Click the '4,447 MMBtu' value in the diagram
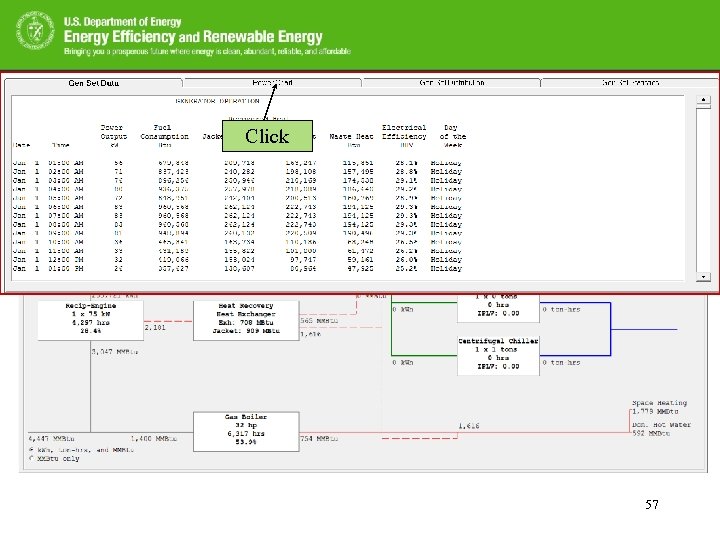Viewport: 720px width, 540px height. [51, 439]
